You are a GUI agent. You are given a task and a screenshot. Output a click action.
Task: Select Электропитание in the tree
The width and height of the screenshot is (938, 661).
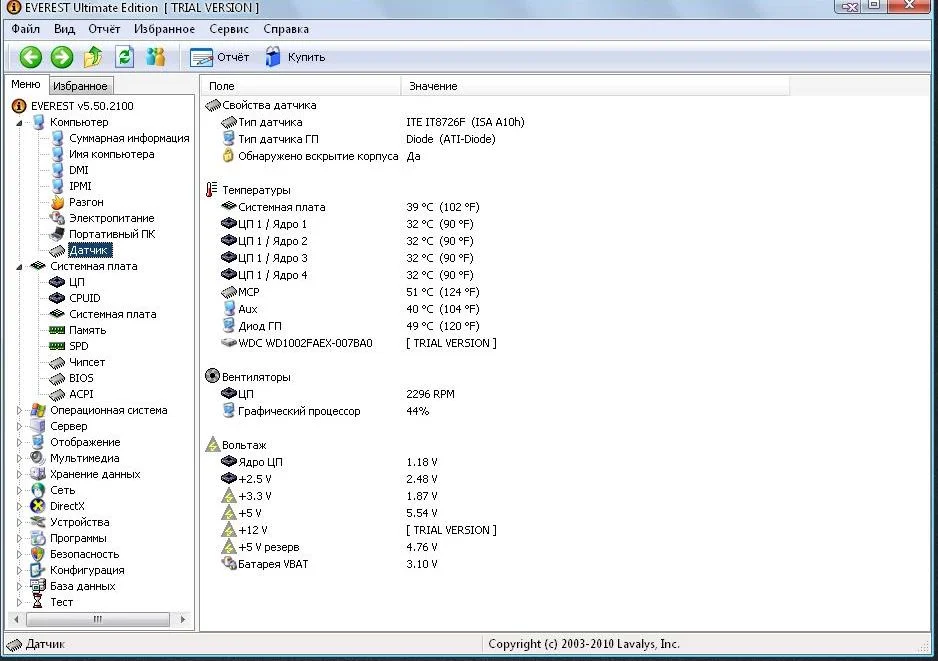point(111,218)
